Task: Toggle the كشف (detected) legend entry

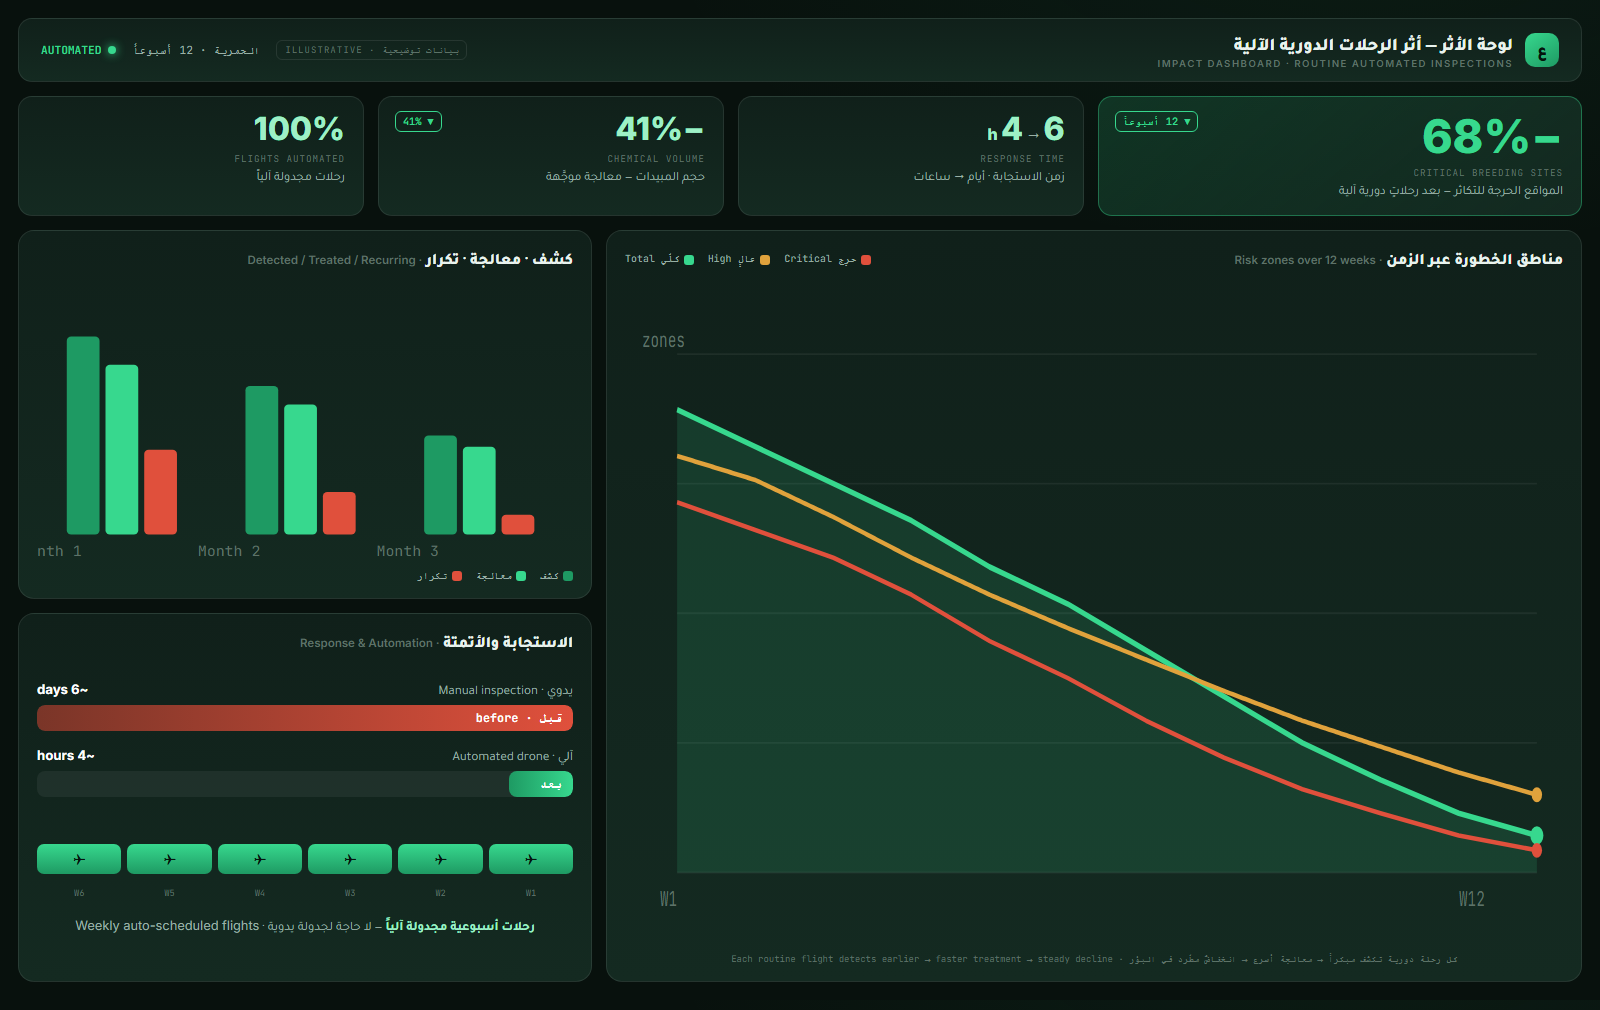Action: point(556,576)
